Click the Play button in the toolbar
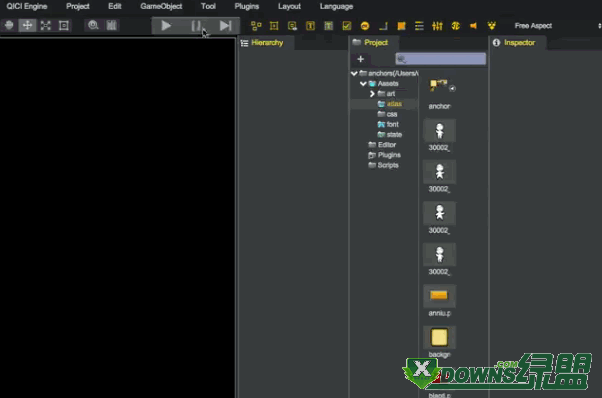The height and width of the screenshot is (398, 602). (166, 26)
